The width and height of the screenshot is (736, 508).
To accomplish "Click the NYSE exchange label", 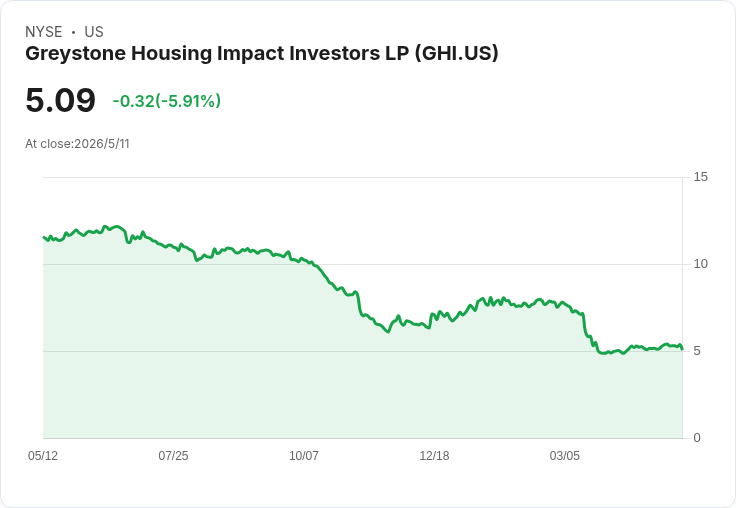I will (44, 32).
